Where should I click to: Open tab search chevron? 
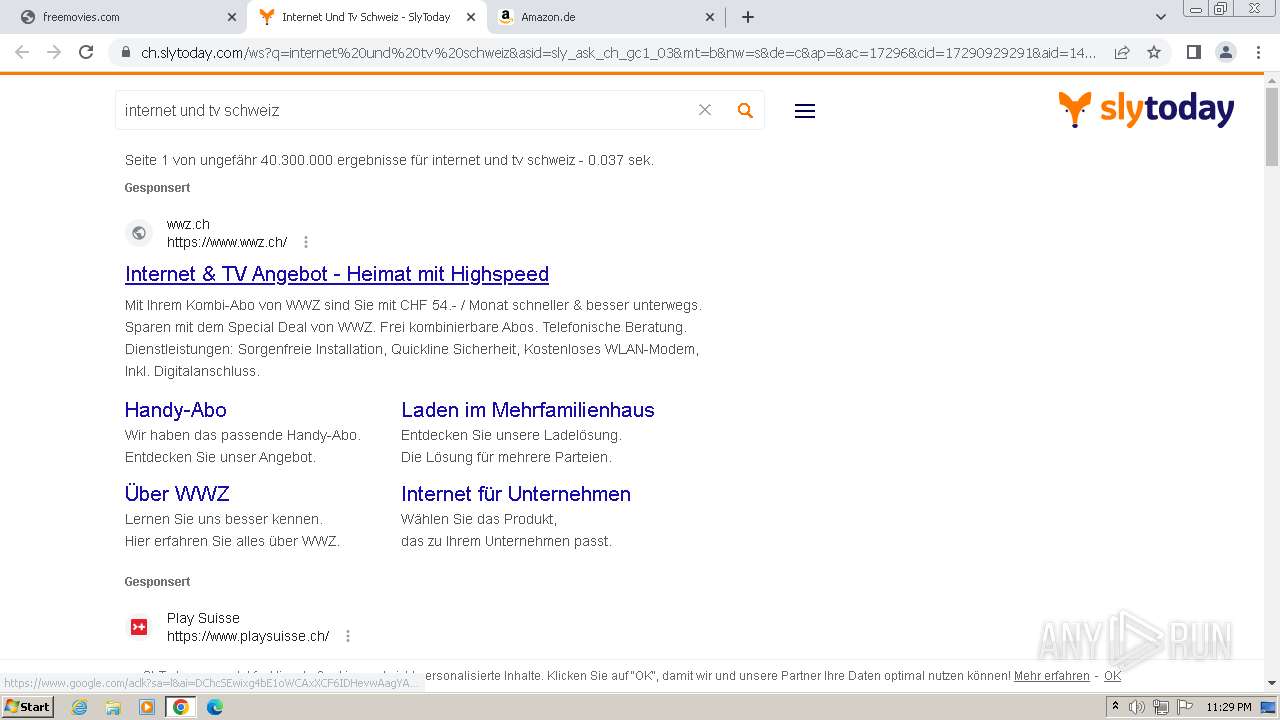(1161, 17)
